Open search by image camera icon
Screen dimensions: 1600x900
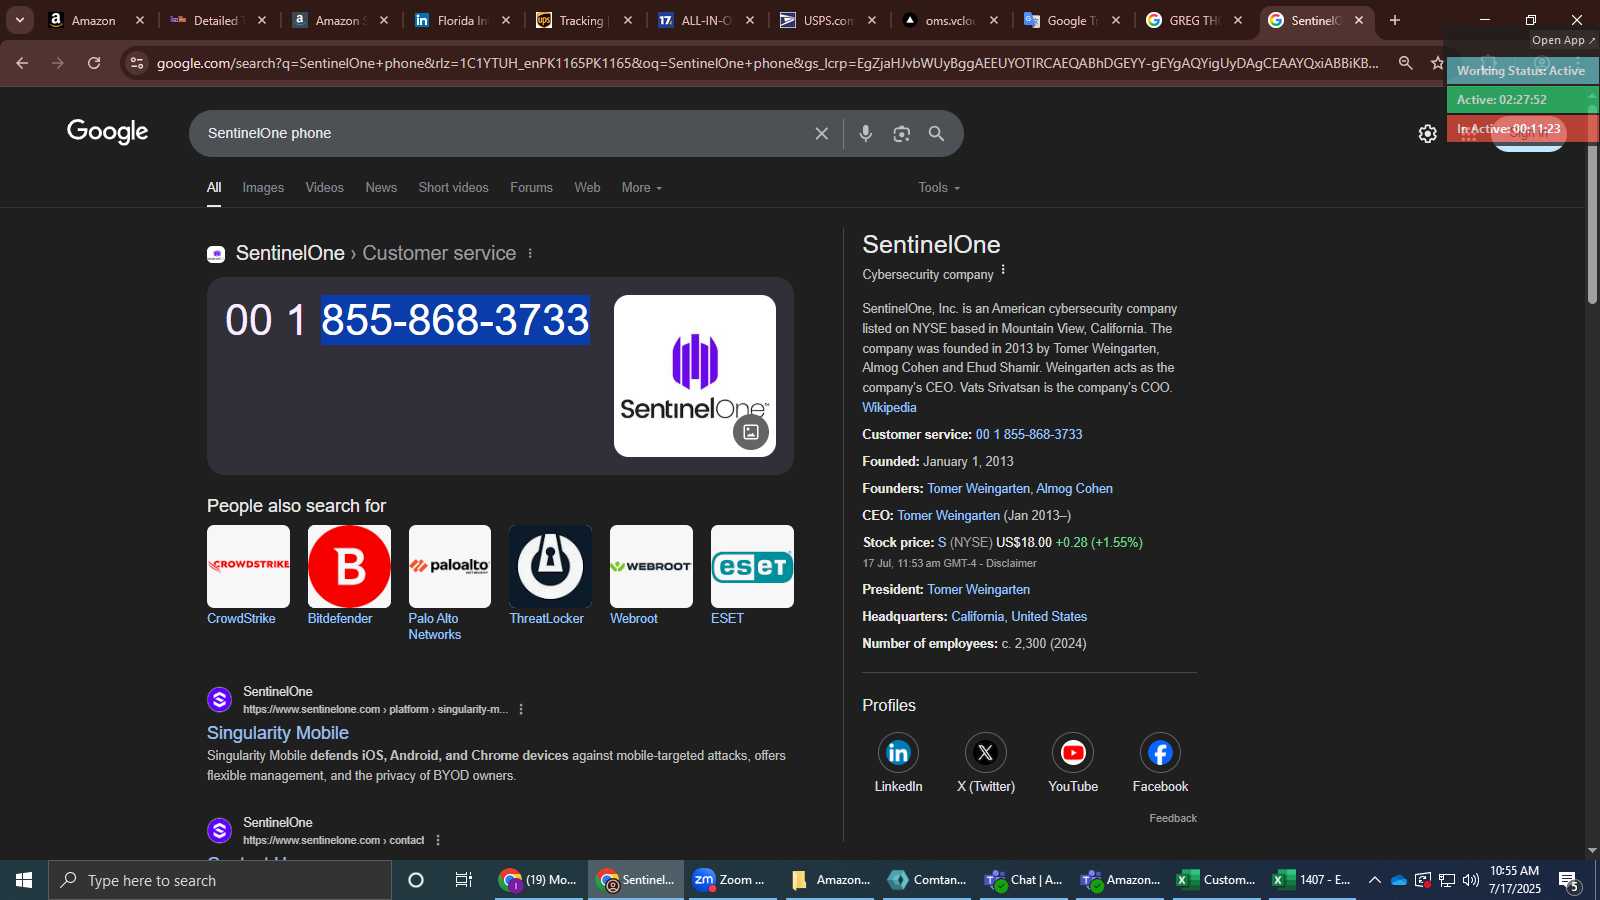[x=902, y=133]
